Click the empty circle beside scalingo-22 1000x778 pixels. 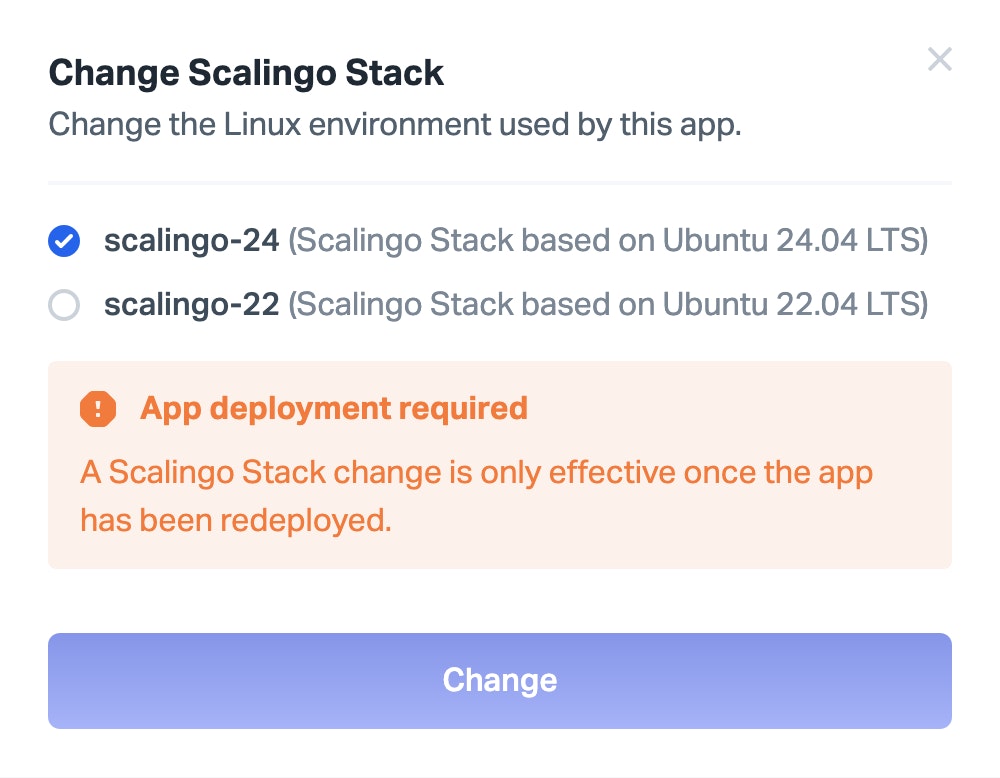[x=65, y=305]
